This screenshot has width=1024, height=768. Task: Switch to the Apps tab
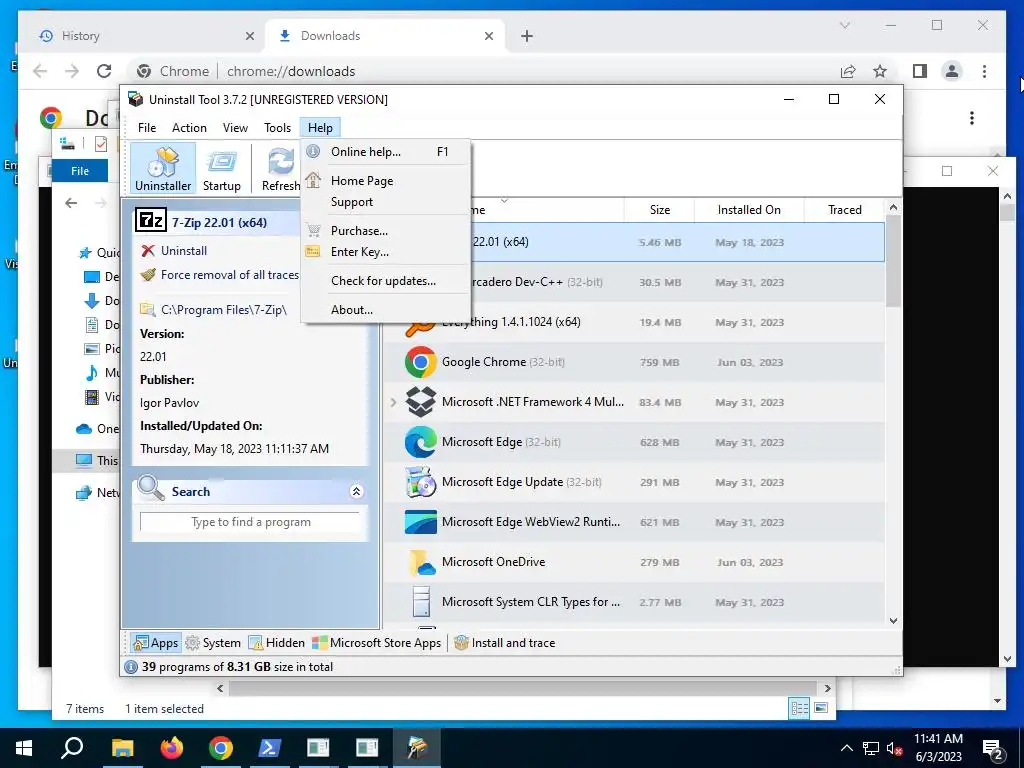[x=155, y=643]
